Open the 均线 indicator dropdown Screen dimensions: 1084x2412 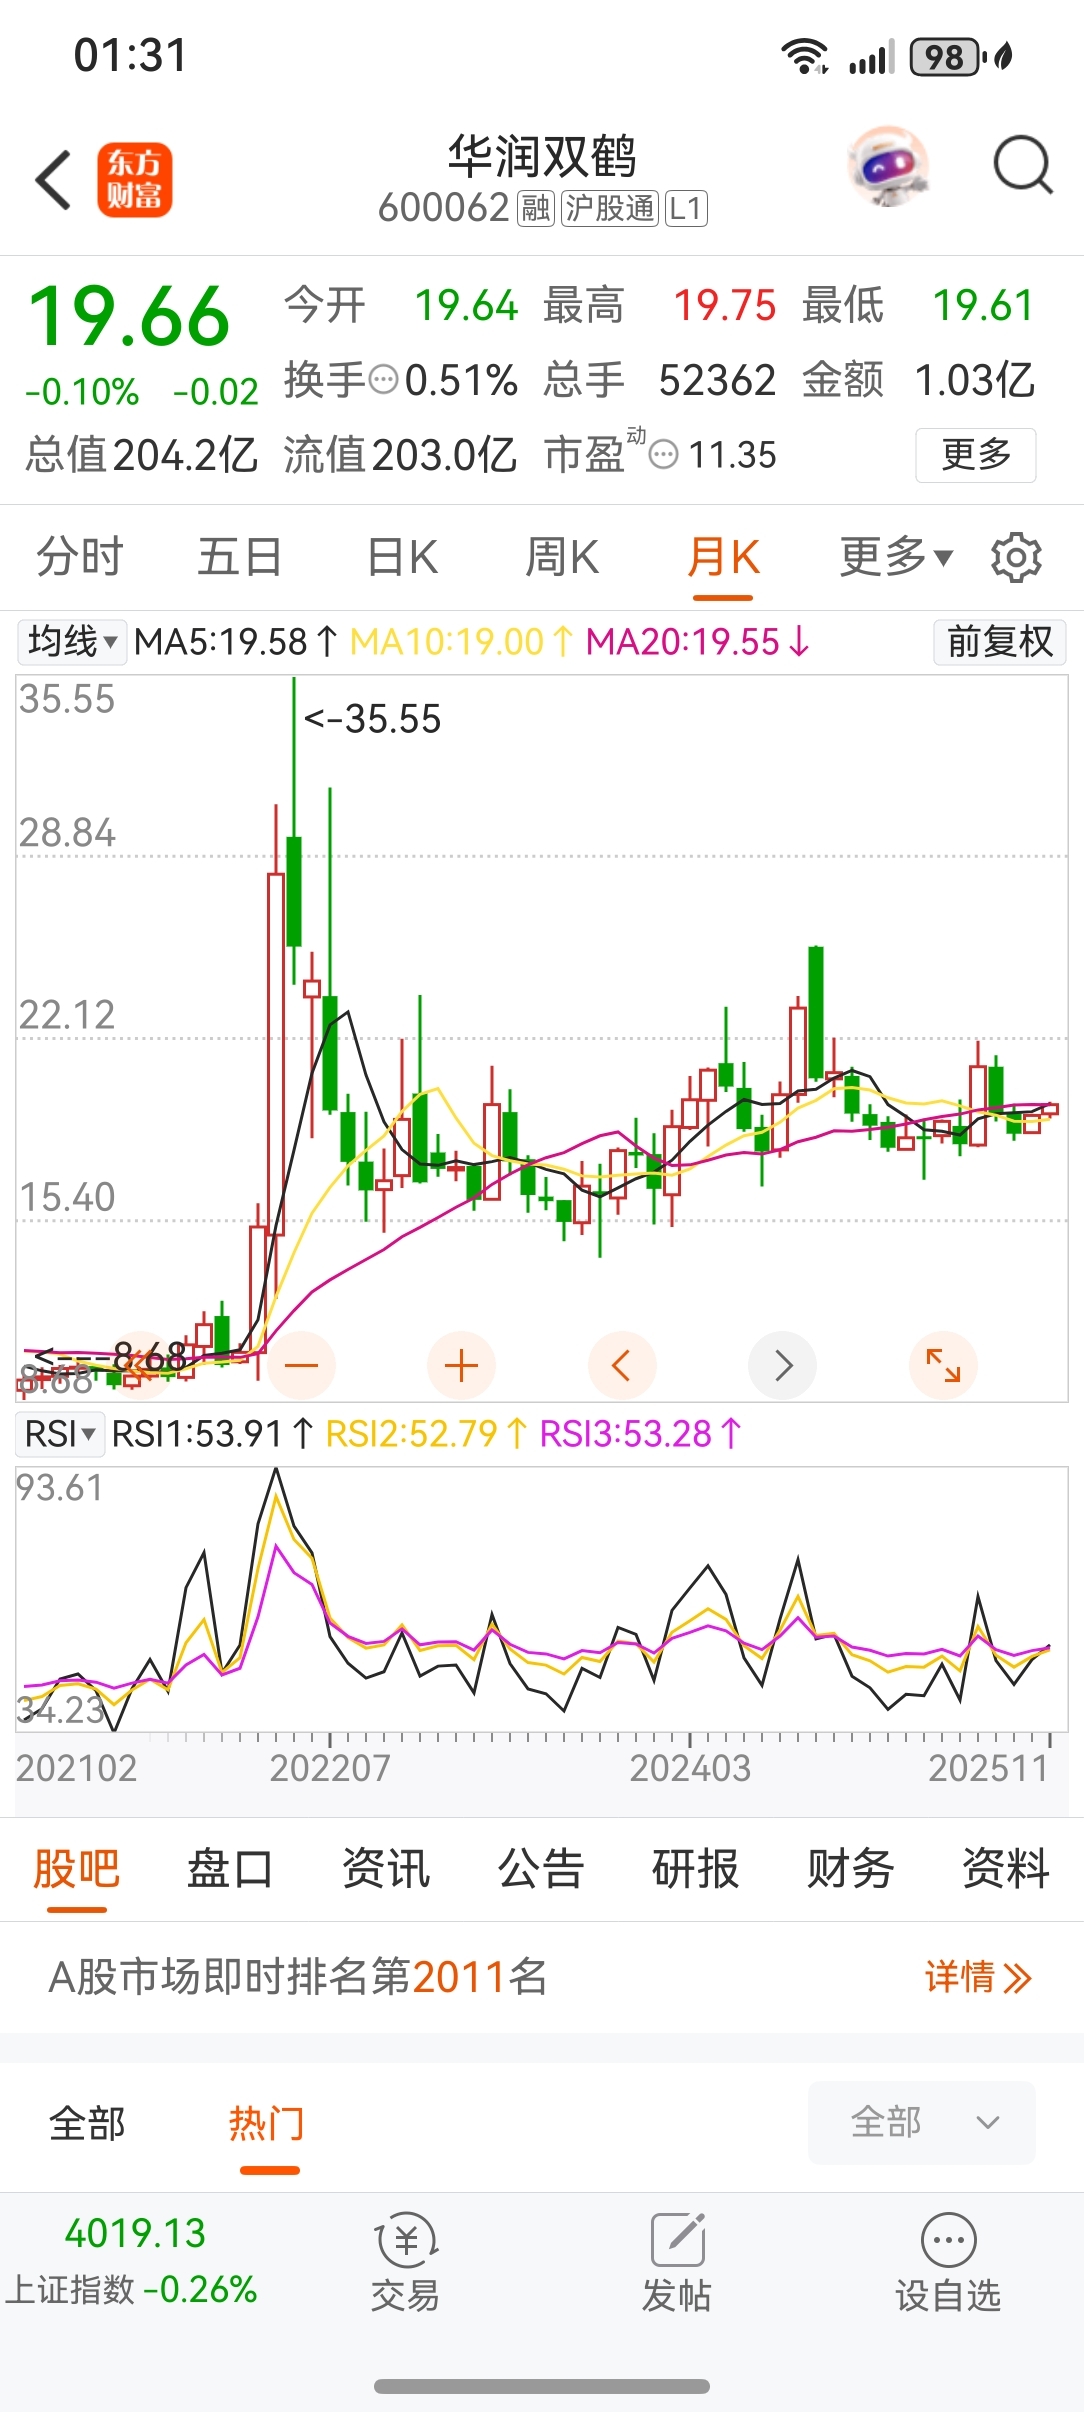pos(72,641)
